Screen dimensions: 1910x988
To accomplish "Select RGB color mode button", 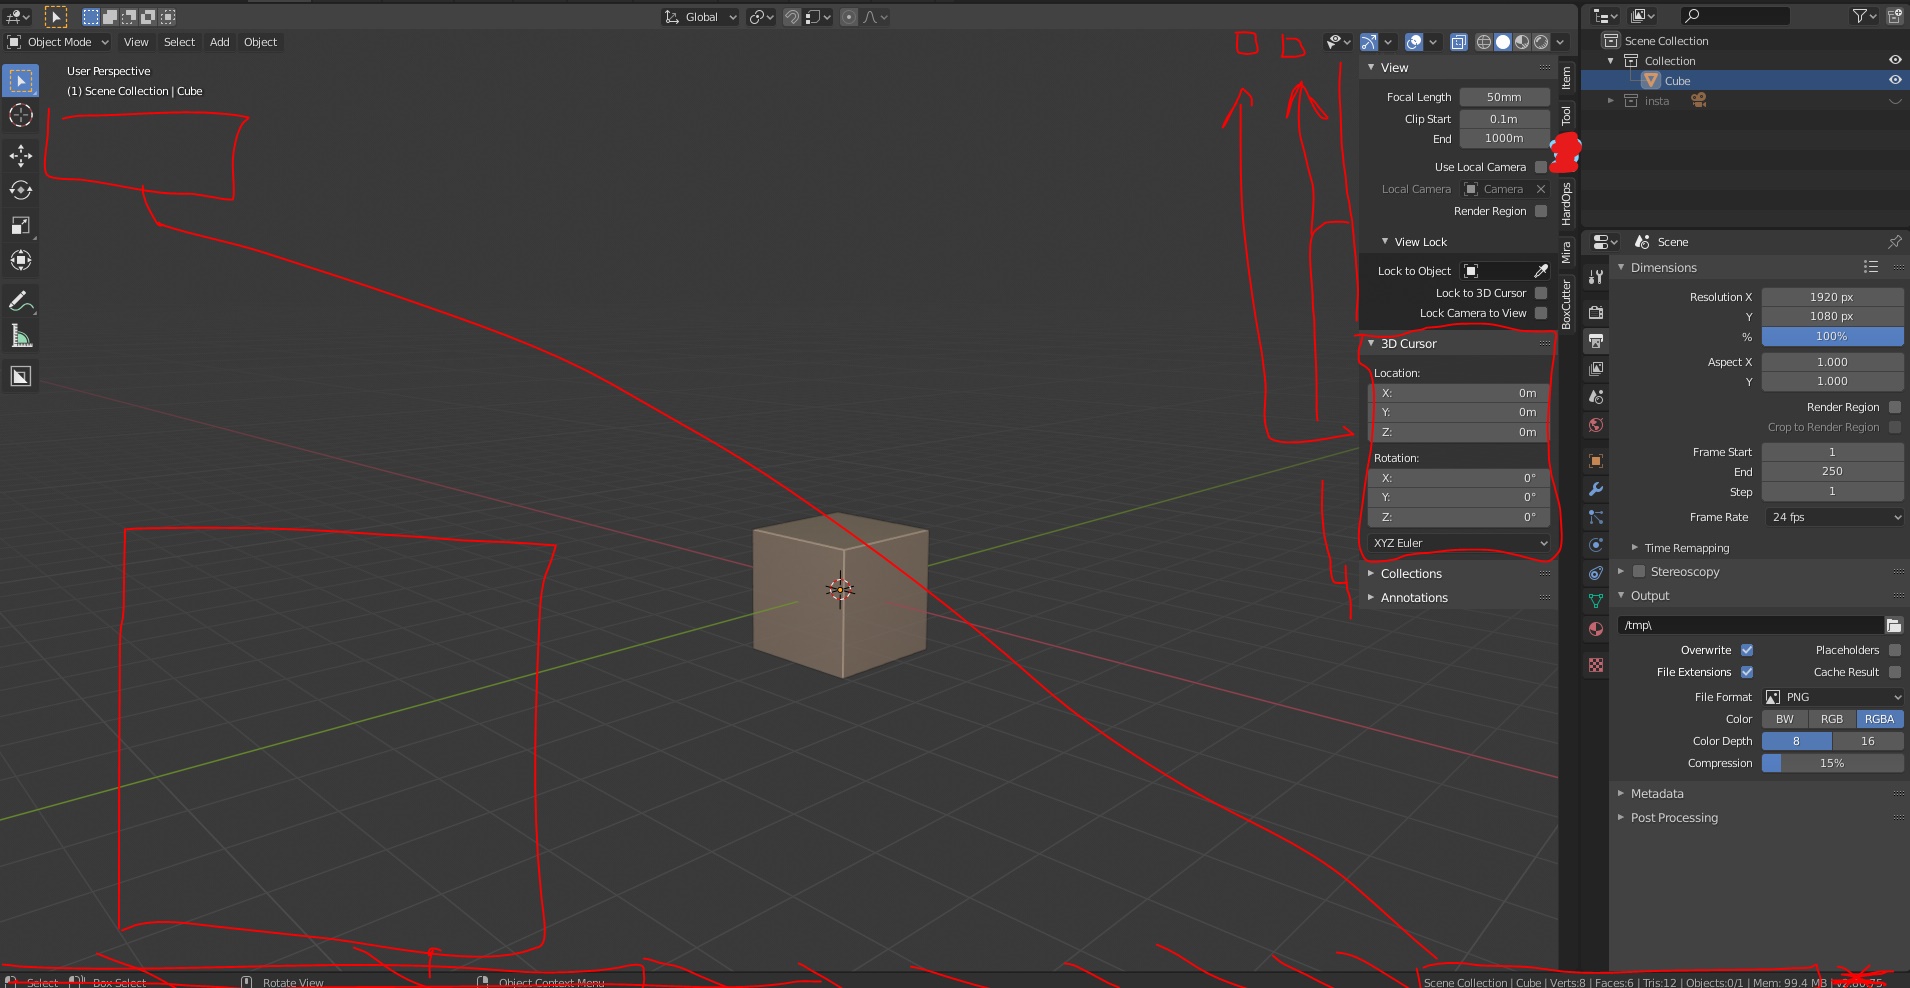I will click(1832, 719).
